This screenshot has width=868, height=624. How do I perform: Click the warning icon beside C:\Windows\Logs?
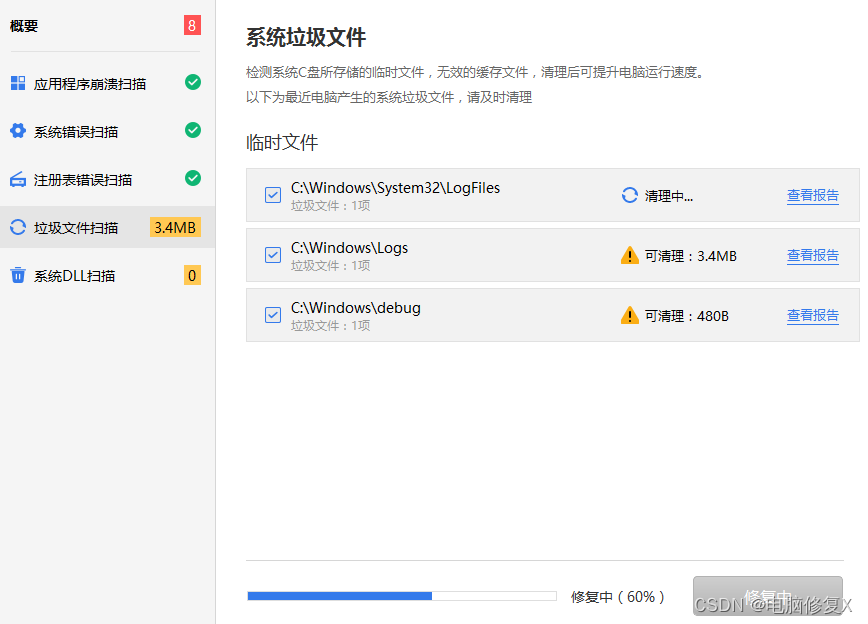pos(631,255)
